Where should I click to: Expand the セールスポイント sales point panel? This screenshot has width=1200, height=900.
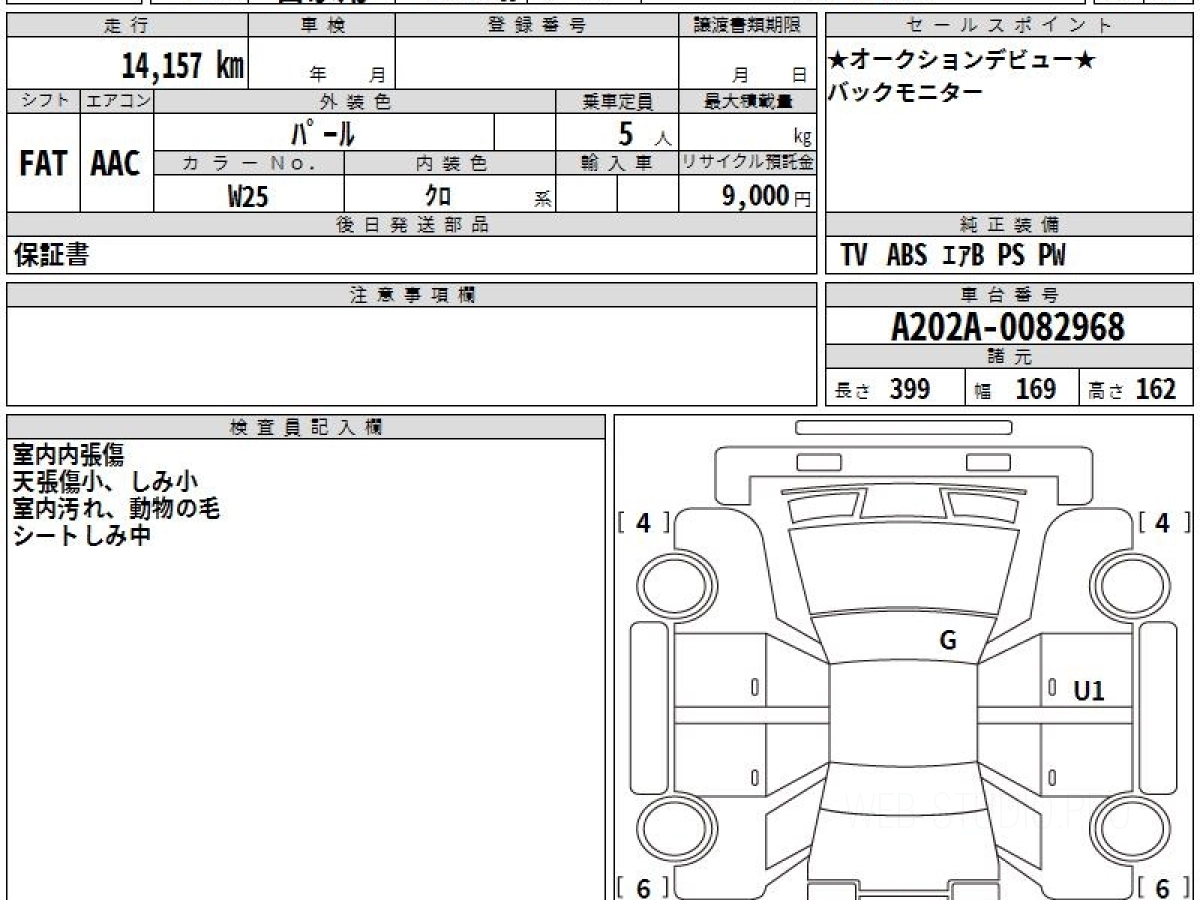1008,25
